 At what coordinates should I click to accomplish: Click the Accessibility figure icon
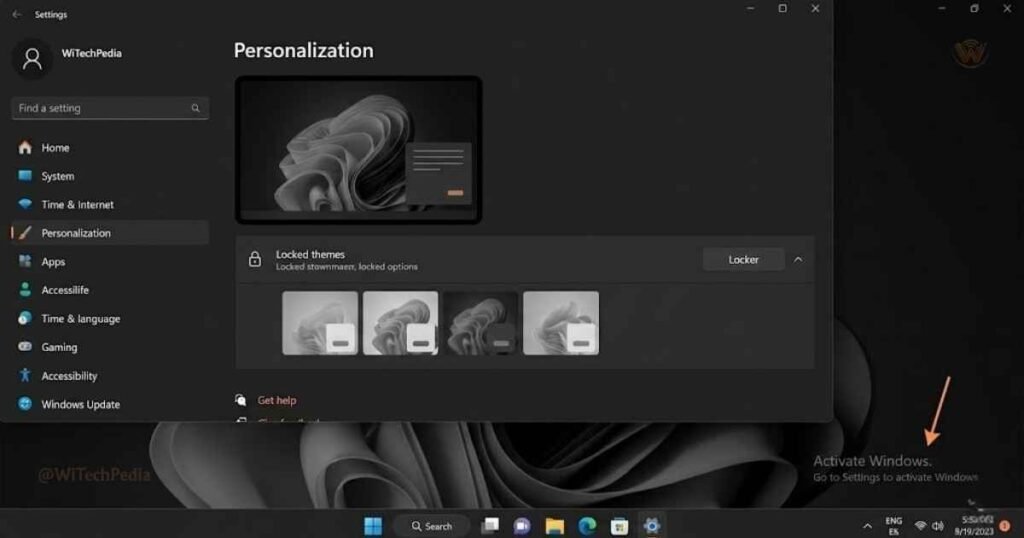(25, 375)
